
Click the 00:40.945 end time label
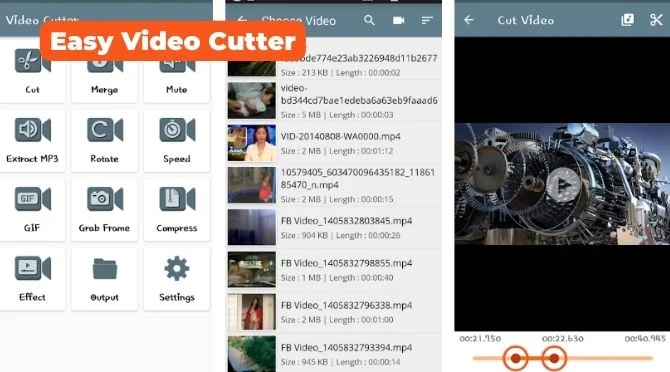[x=645, y=338]
